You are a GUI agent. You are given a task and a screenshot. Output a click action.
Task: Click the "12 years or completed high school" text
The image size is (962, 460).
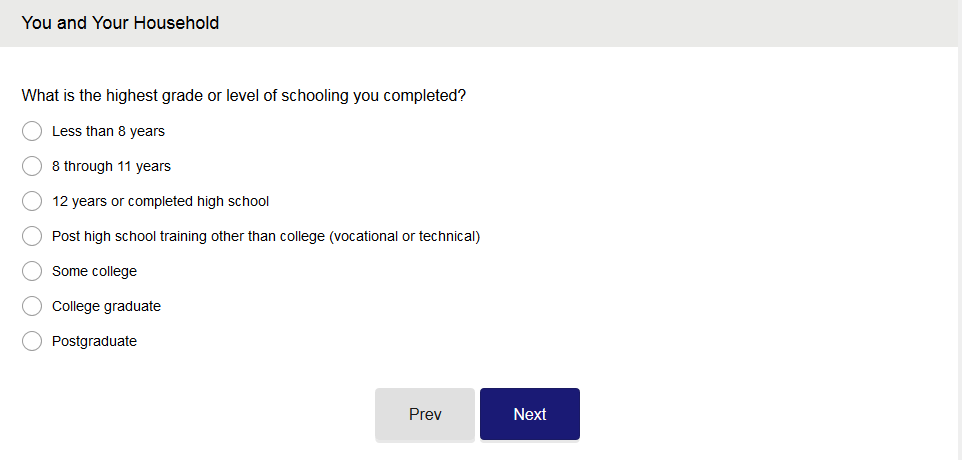[x=160, y=201]
